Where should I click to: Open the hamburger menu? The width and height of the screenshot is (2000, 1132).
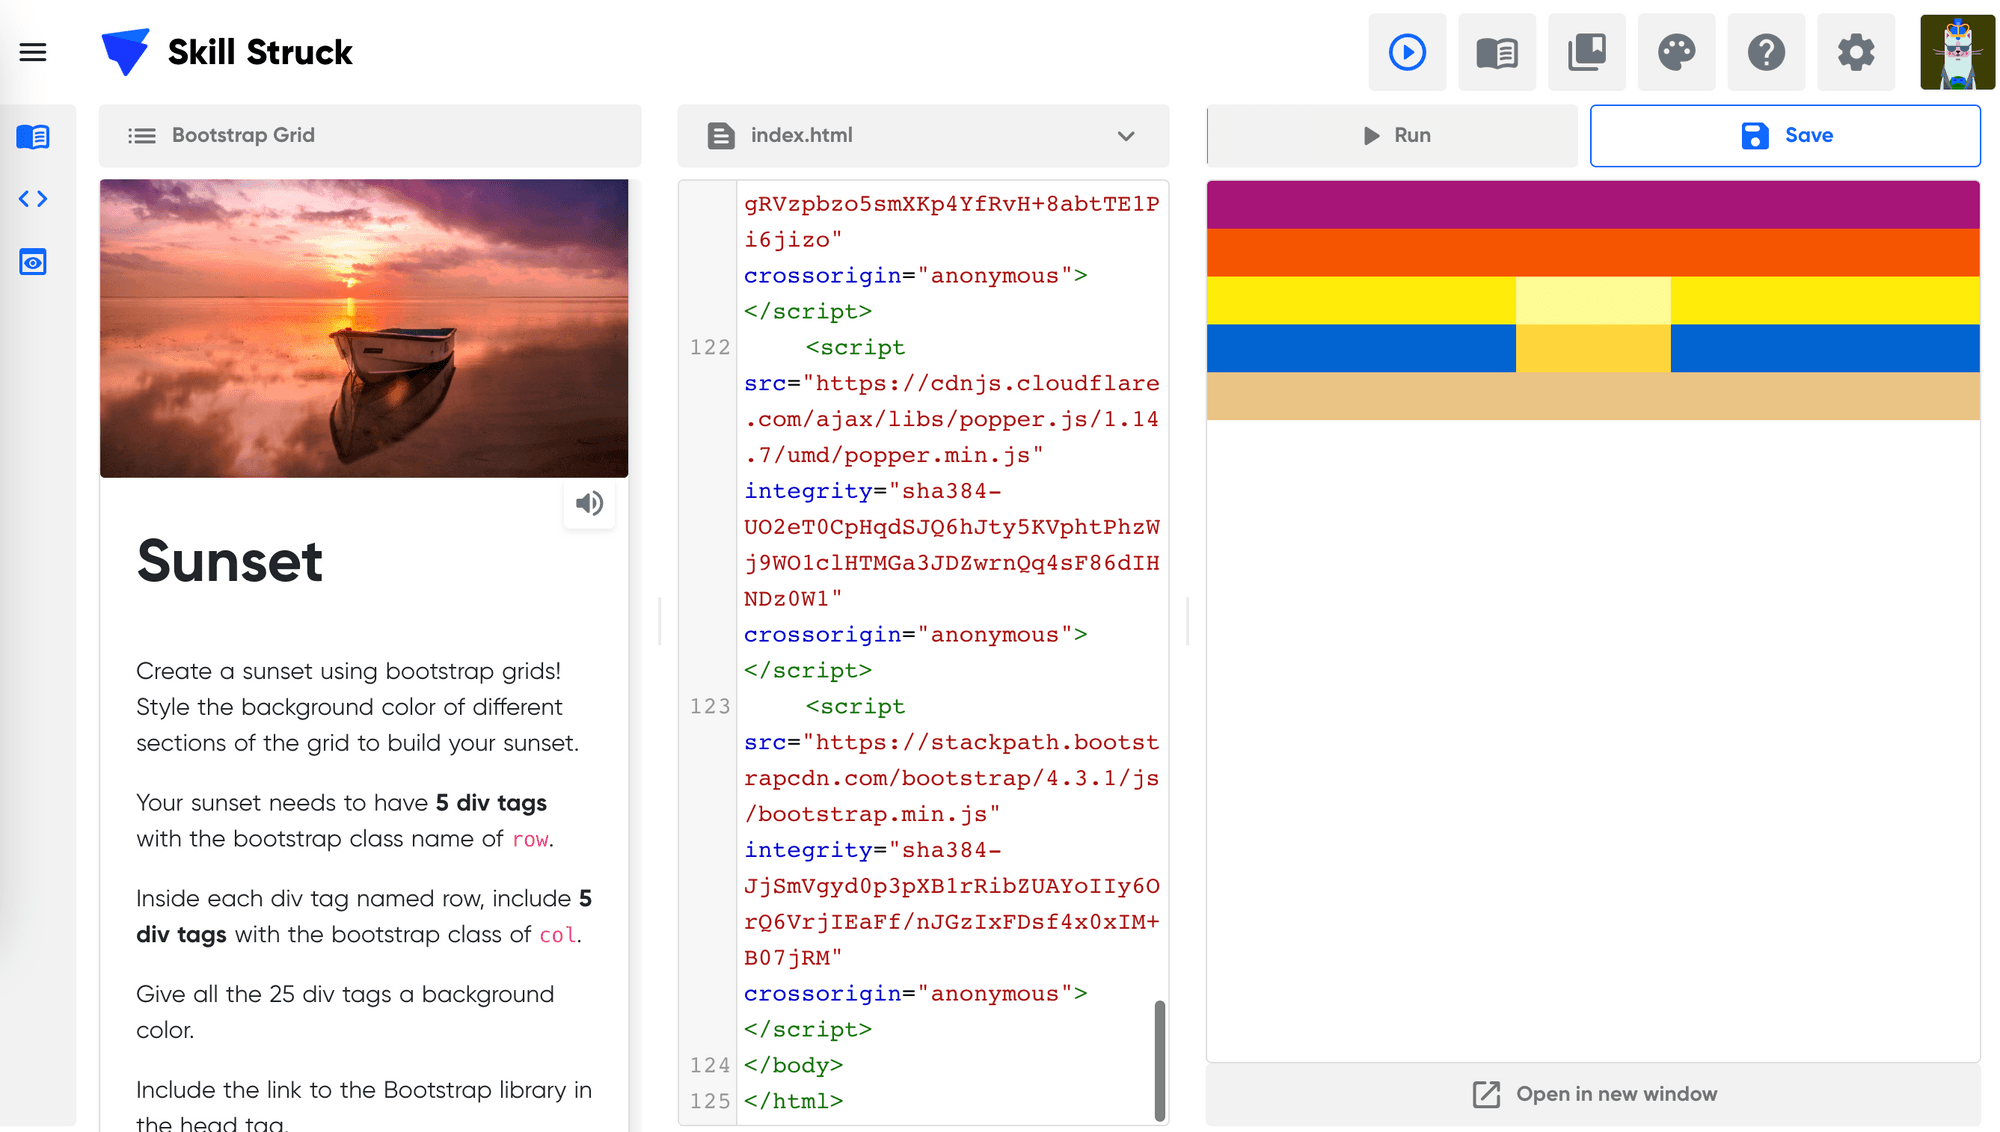tap(33, 52)
